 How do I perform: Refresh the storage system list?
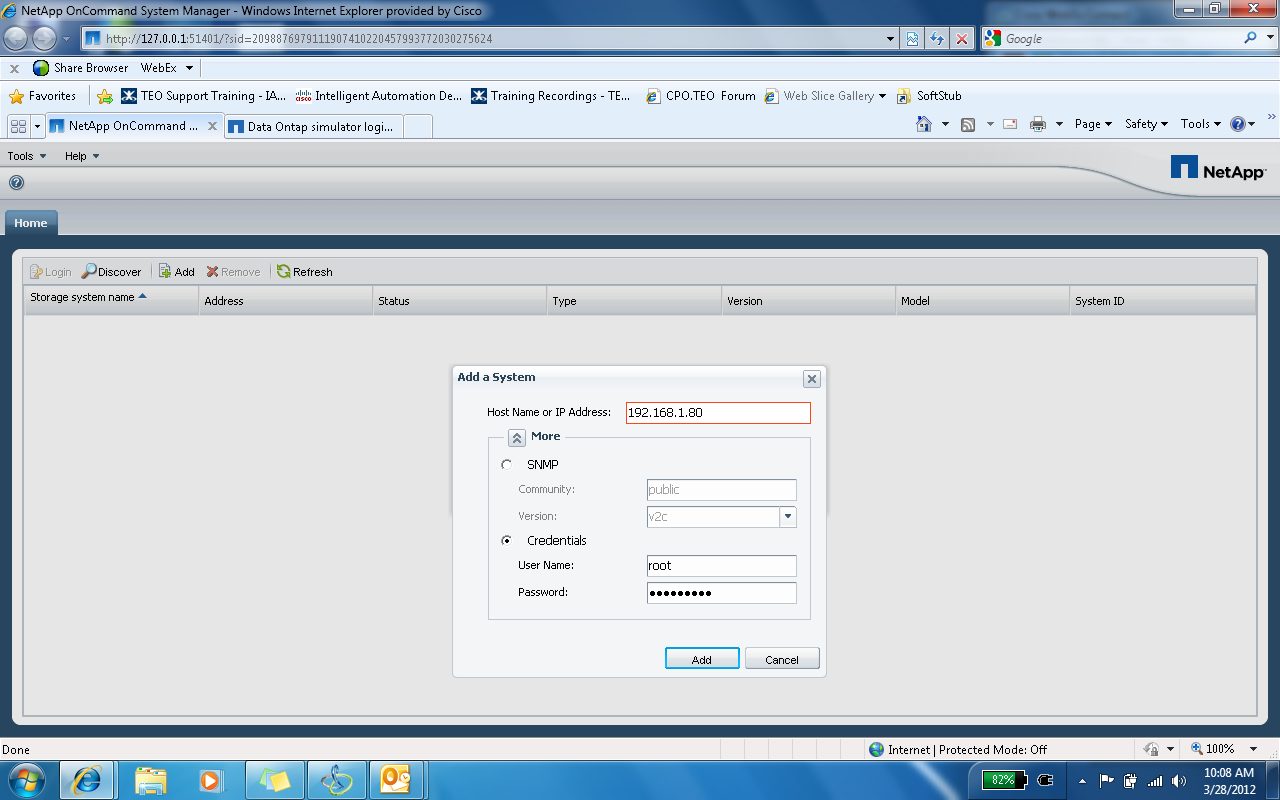(305, 272)
